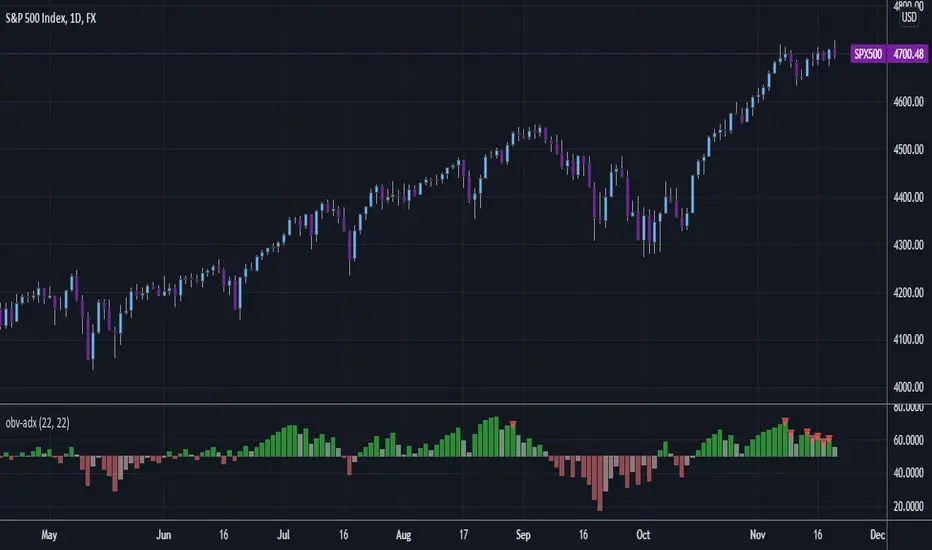Click the 4500.00 price axis label
This screenshot has height=550, width=932.
[x=908, y=149]
